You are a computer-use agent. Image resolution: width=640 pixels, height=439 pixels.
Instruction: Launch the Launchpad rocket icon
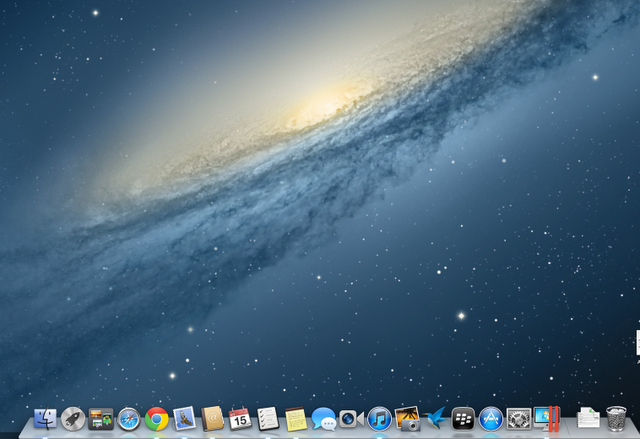tap(73, 419)
